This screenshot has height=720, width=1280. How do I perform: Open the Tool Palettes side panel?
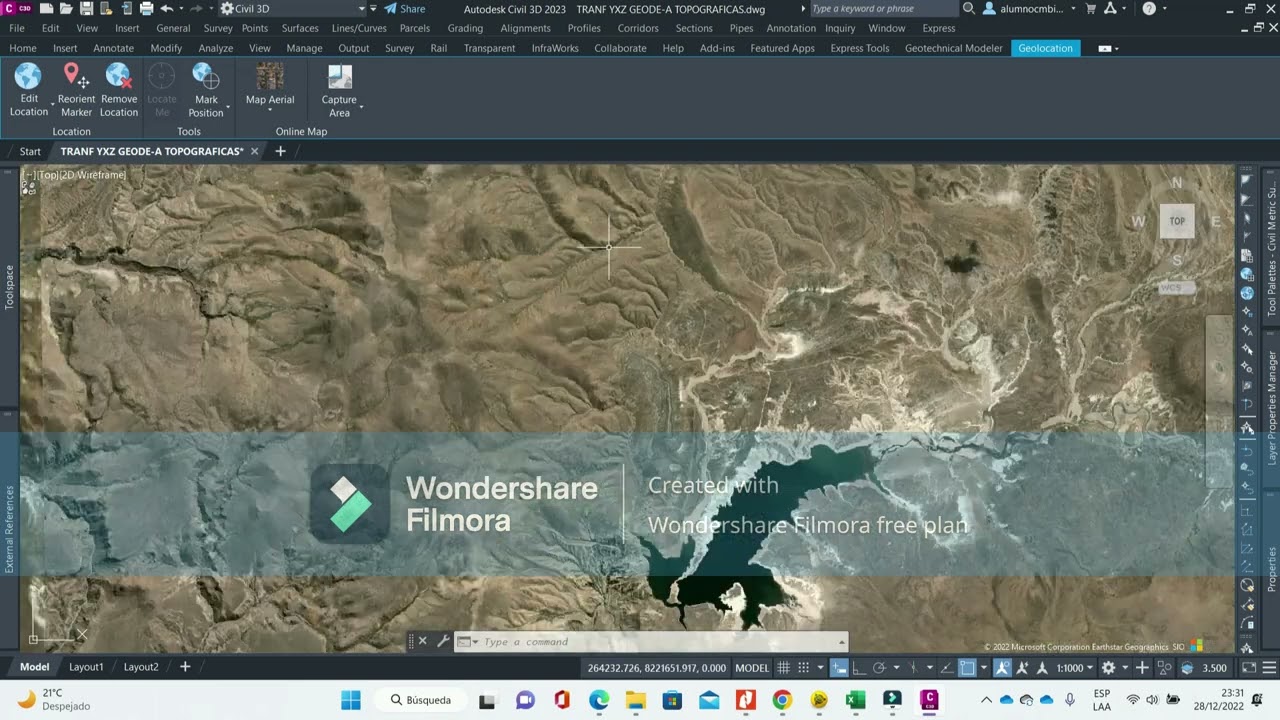click(1272, 250)
